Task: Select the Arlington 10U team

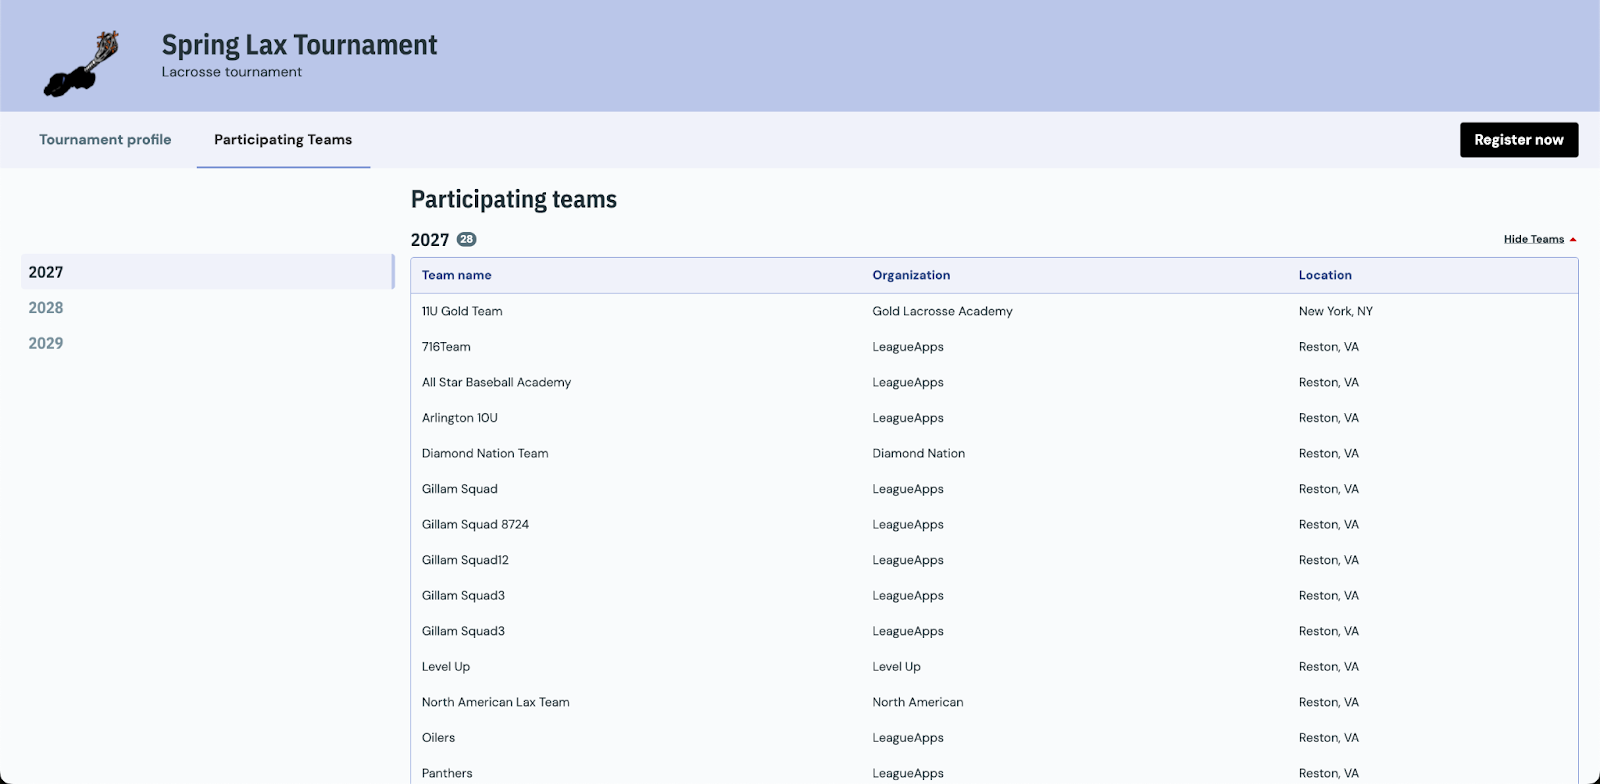Action: click(x=460, y=418)
